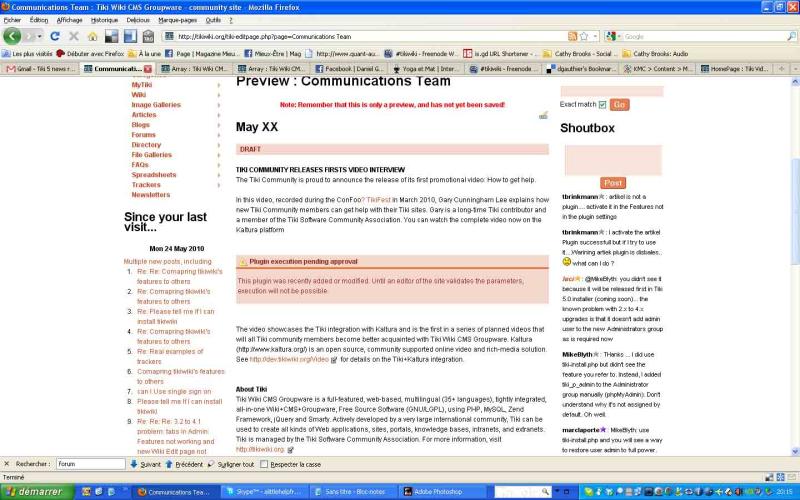Click Surligner tout highlight button
This screenshot has height=500, width=800.
tap(231, 464)
